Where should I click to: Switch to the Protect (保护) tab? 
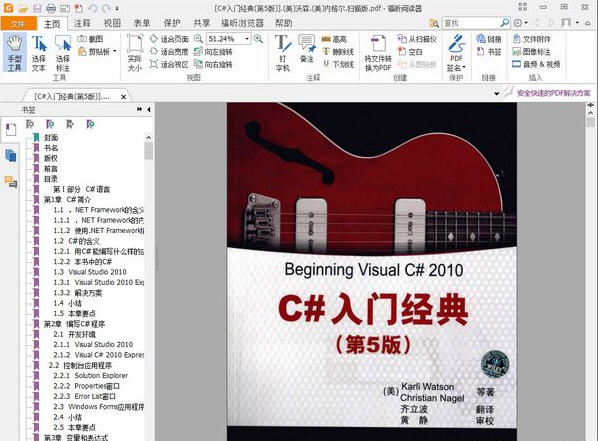click(172, 23)
